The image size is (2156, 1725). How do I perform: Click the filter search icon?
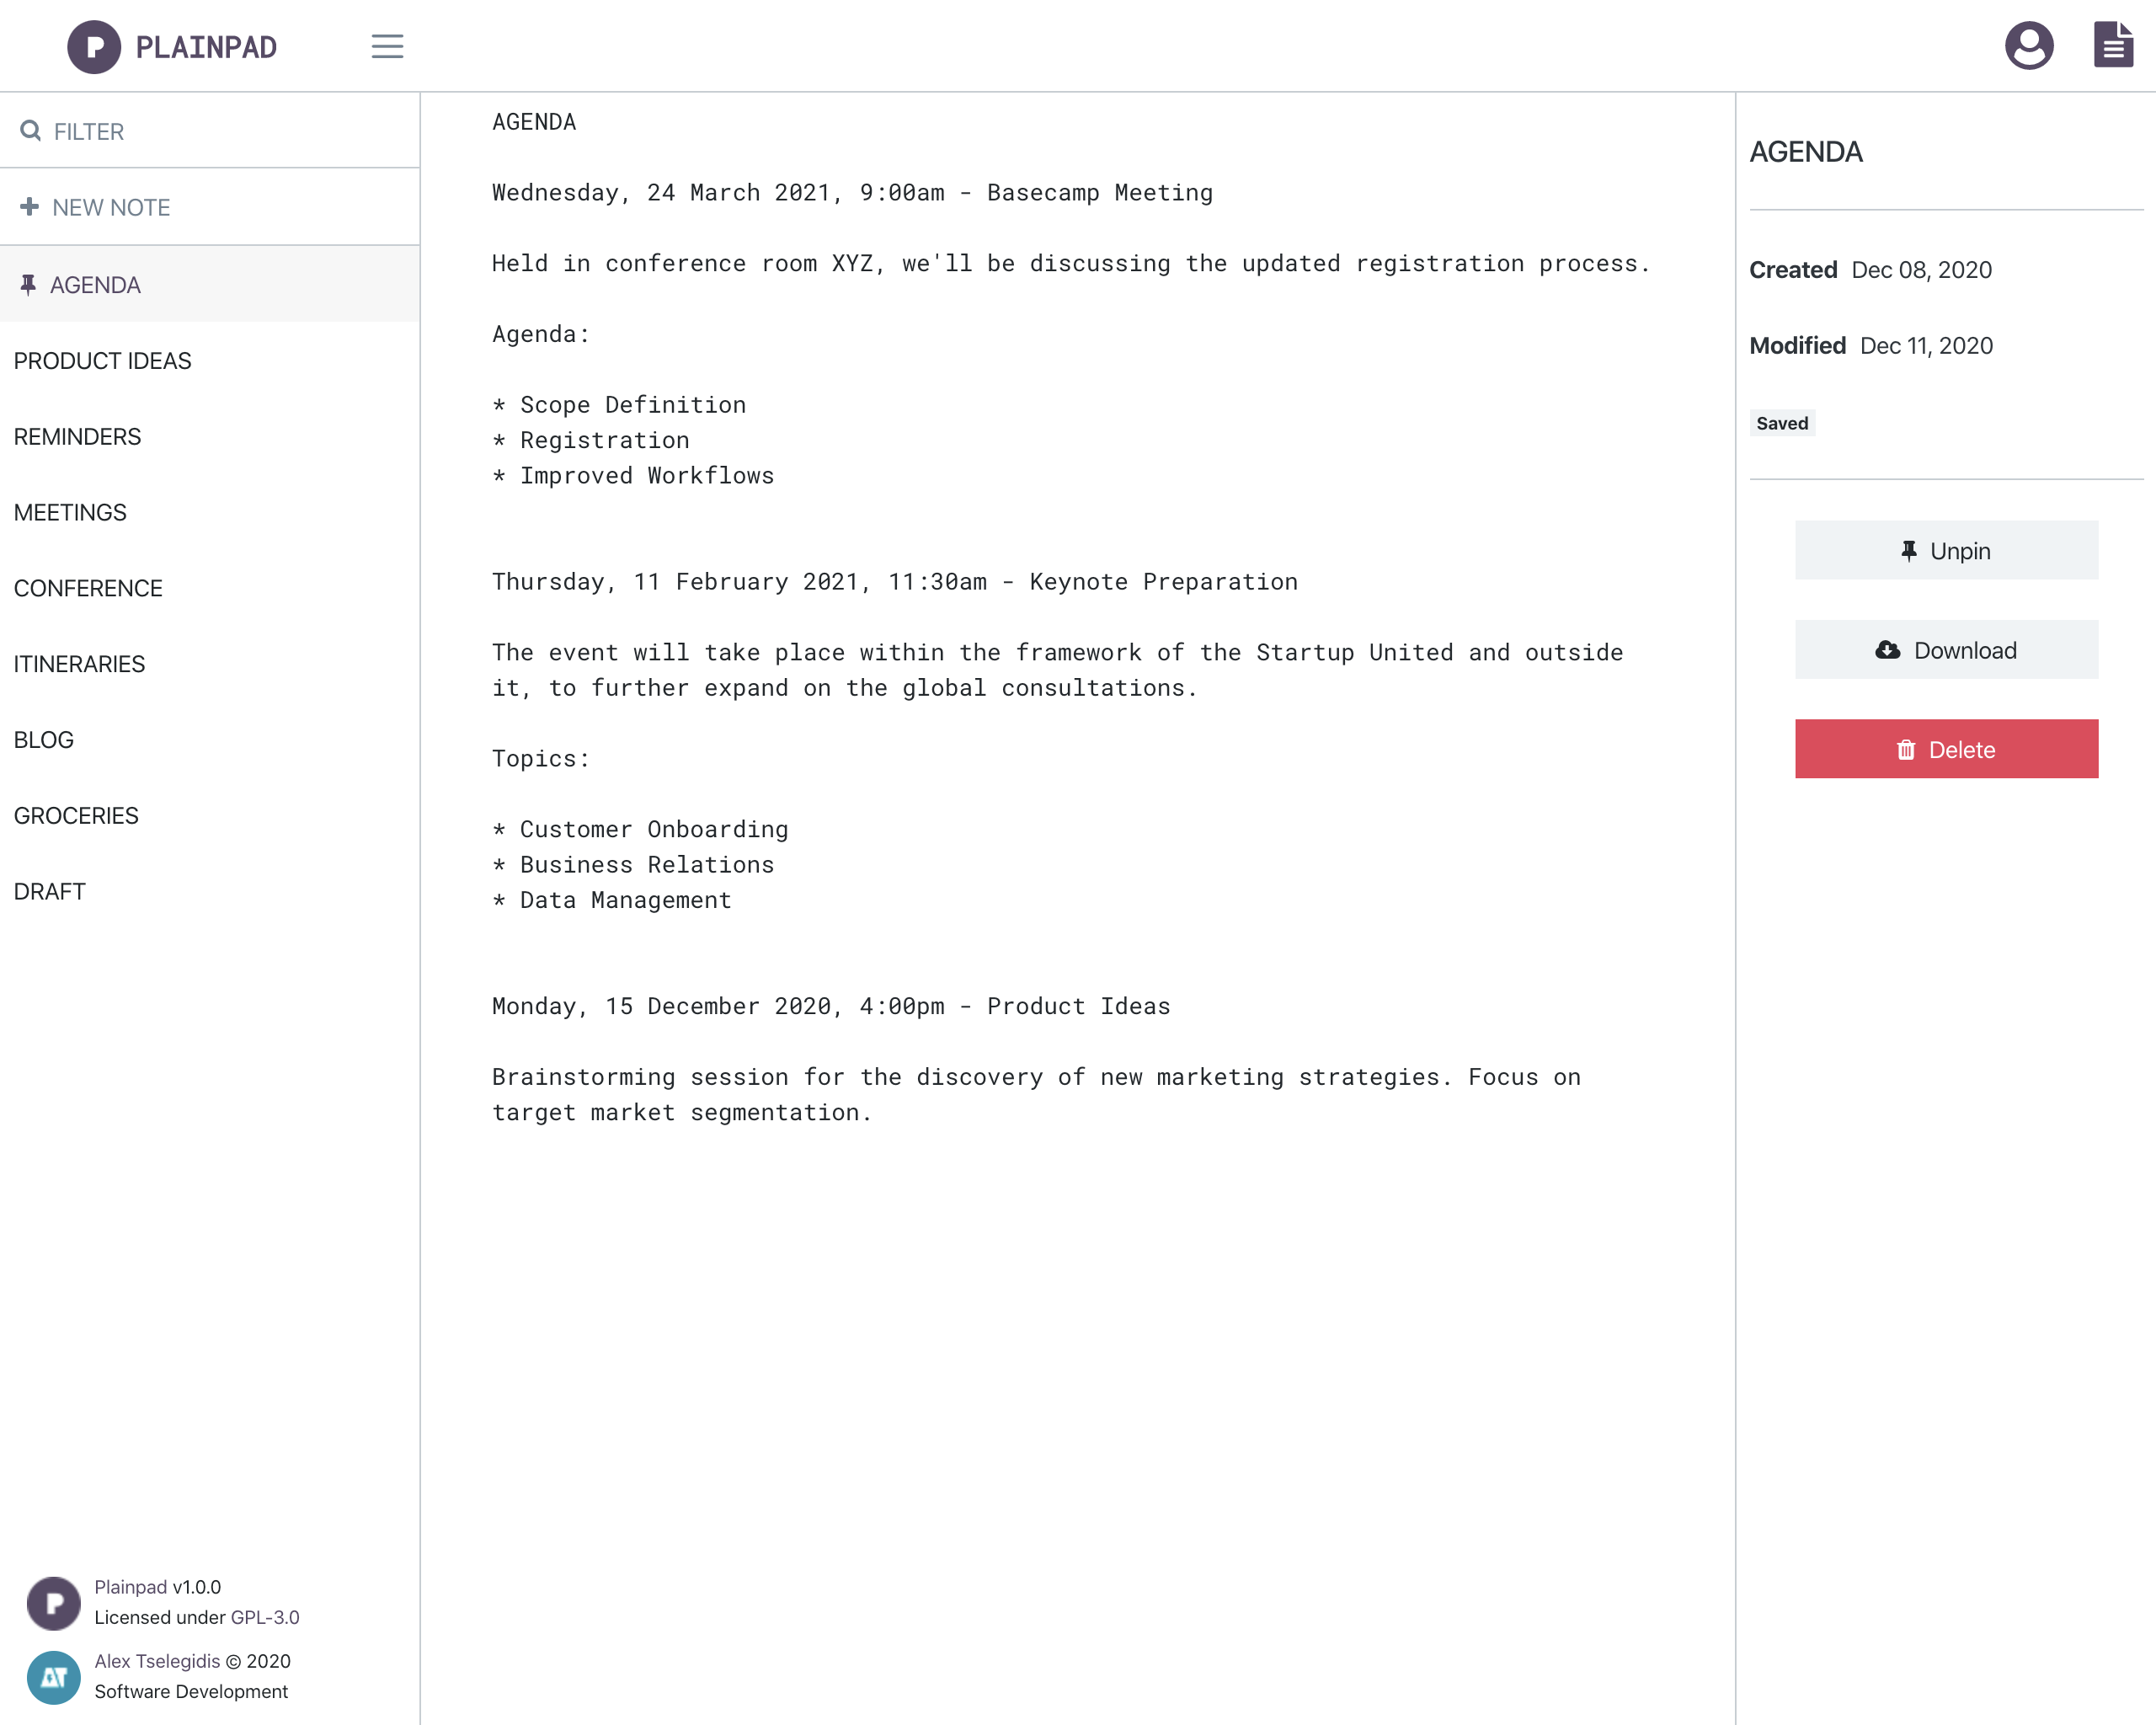click(x=30, y=131)
